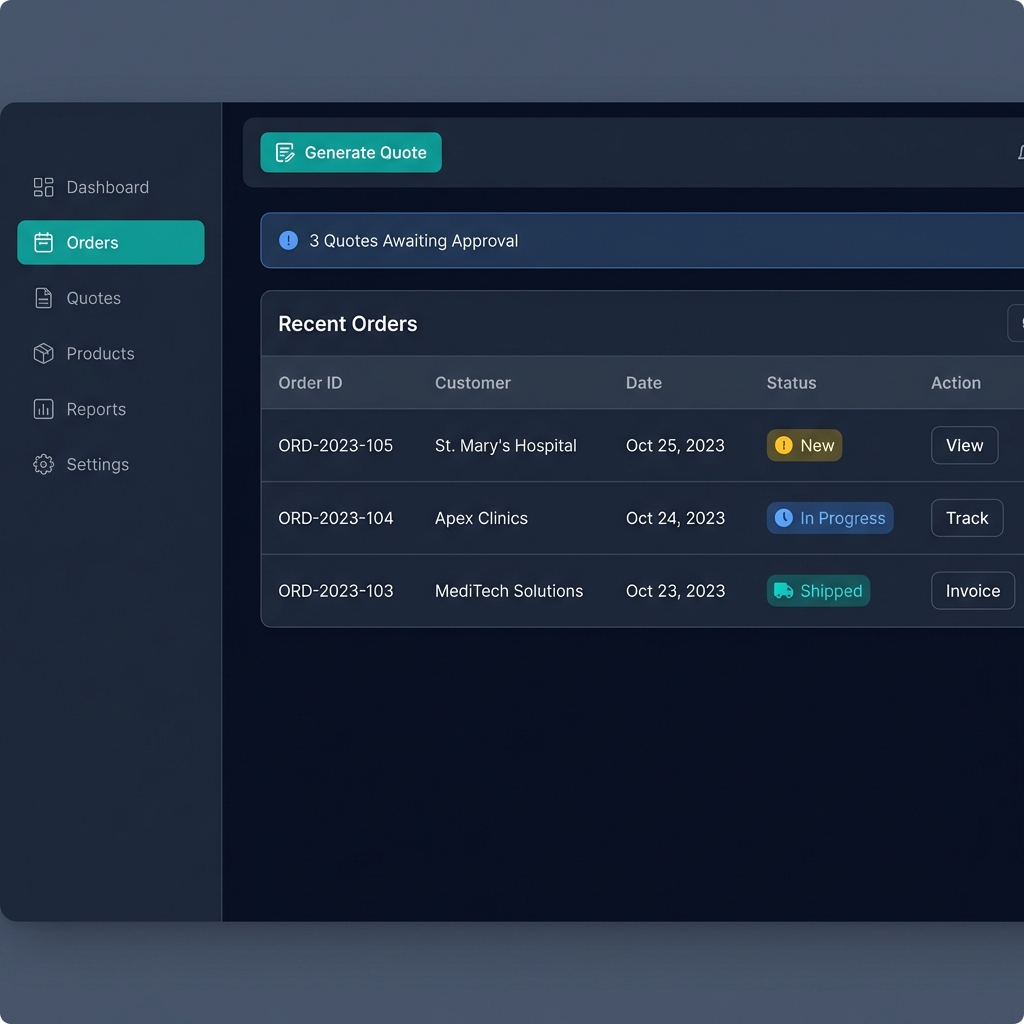Click customer St. Mary's Hospital
This screenshot has height=1024, width=1024.
pos(505,445)
